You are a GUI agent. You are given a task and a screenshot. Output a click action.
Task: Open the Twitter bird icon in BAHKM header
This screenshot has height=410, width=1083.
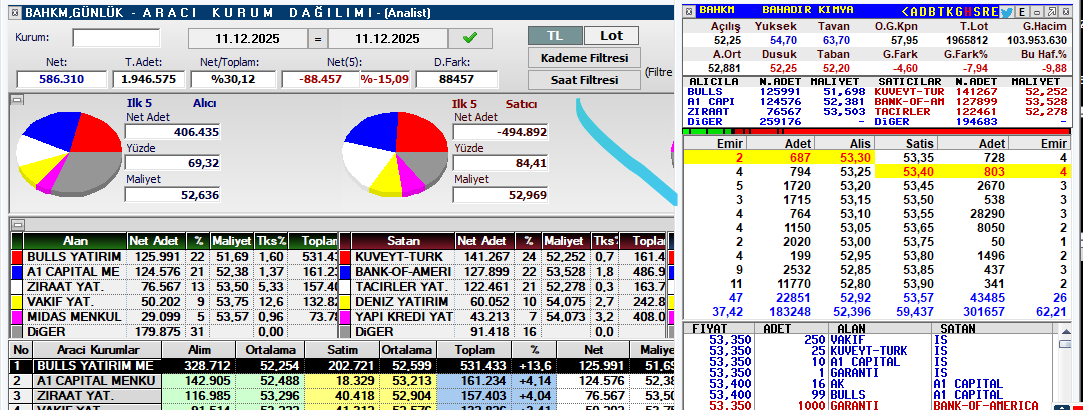(1006, 12)
